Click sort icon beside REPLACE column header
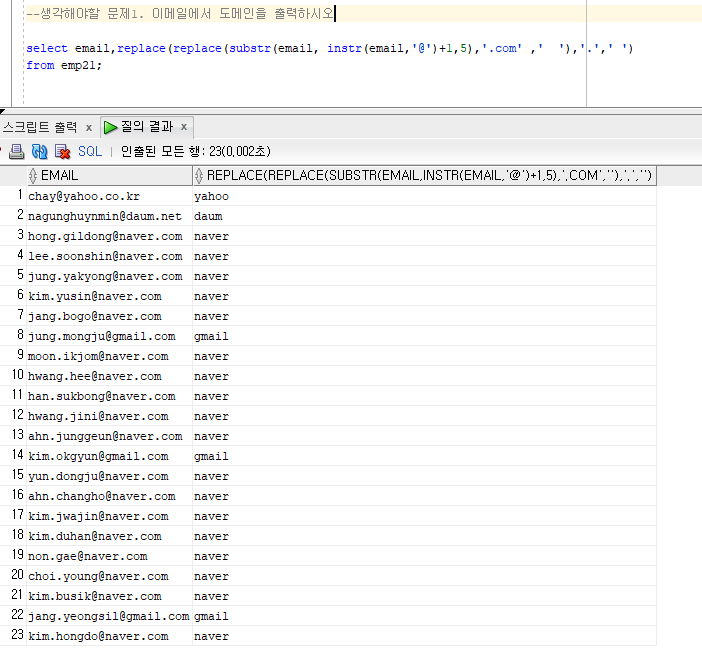The height and width of the screenshot is (671, 702). click(x=199, y=176)
